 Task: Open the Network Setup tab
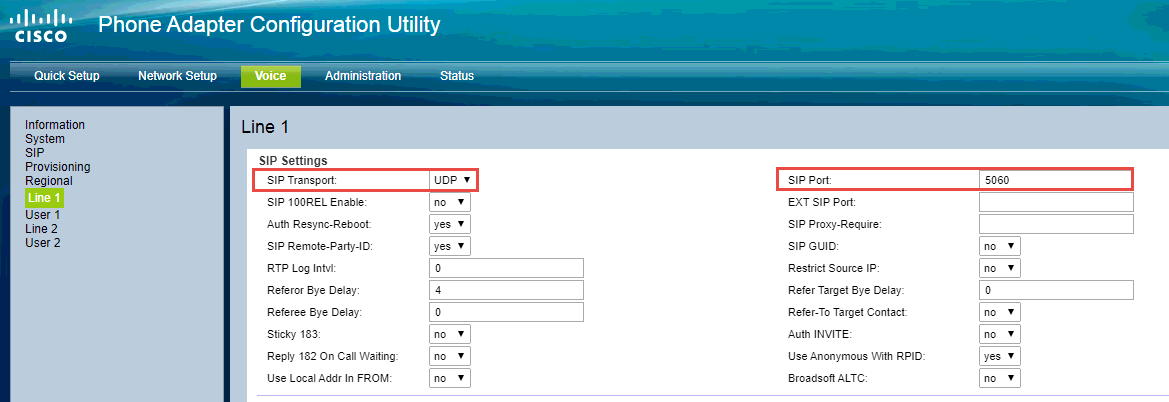tap(177, 76)
